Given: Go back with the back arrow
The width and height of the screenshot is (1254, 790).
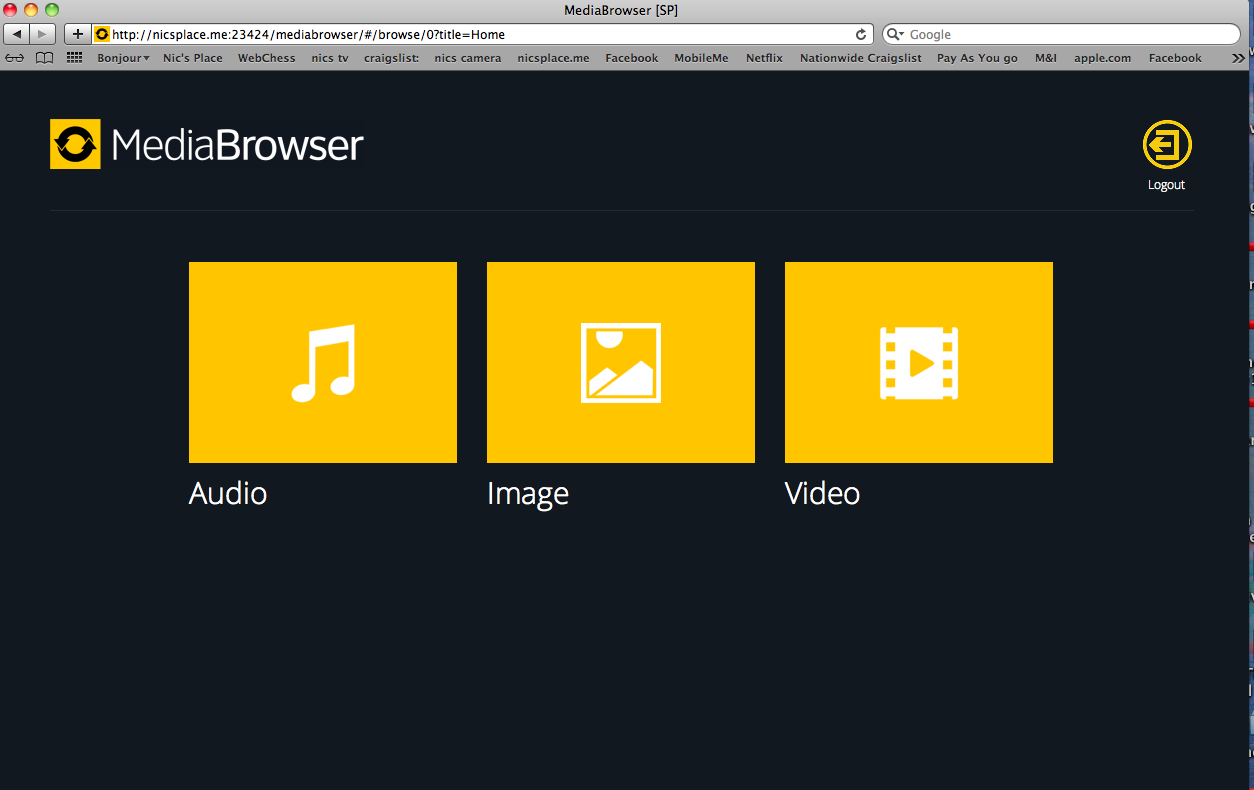Looking at the screenshot, I should point(17,34).
